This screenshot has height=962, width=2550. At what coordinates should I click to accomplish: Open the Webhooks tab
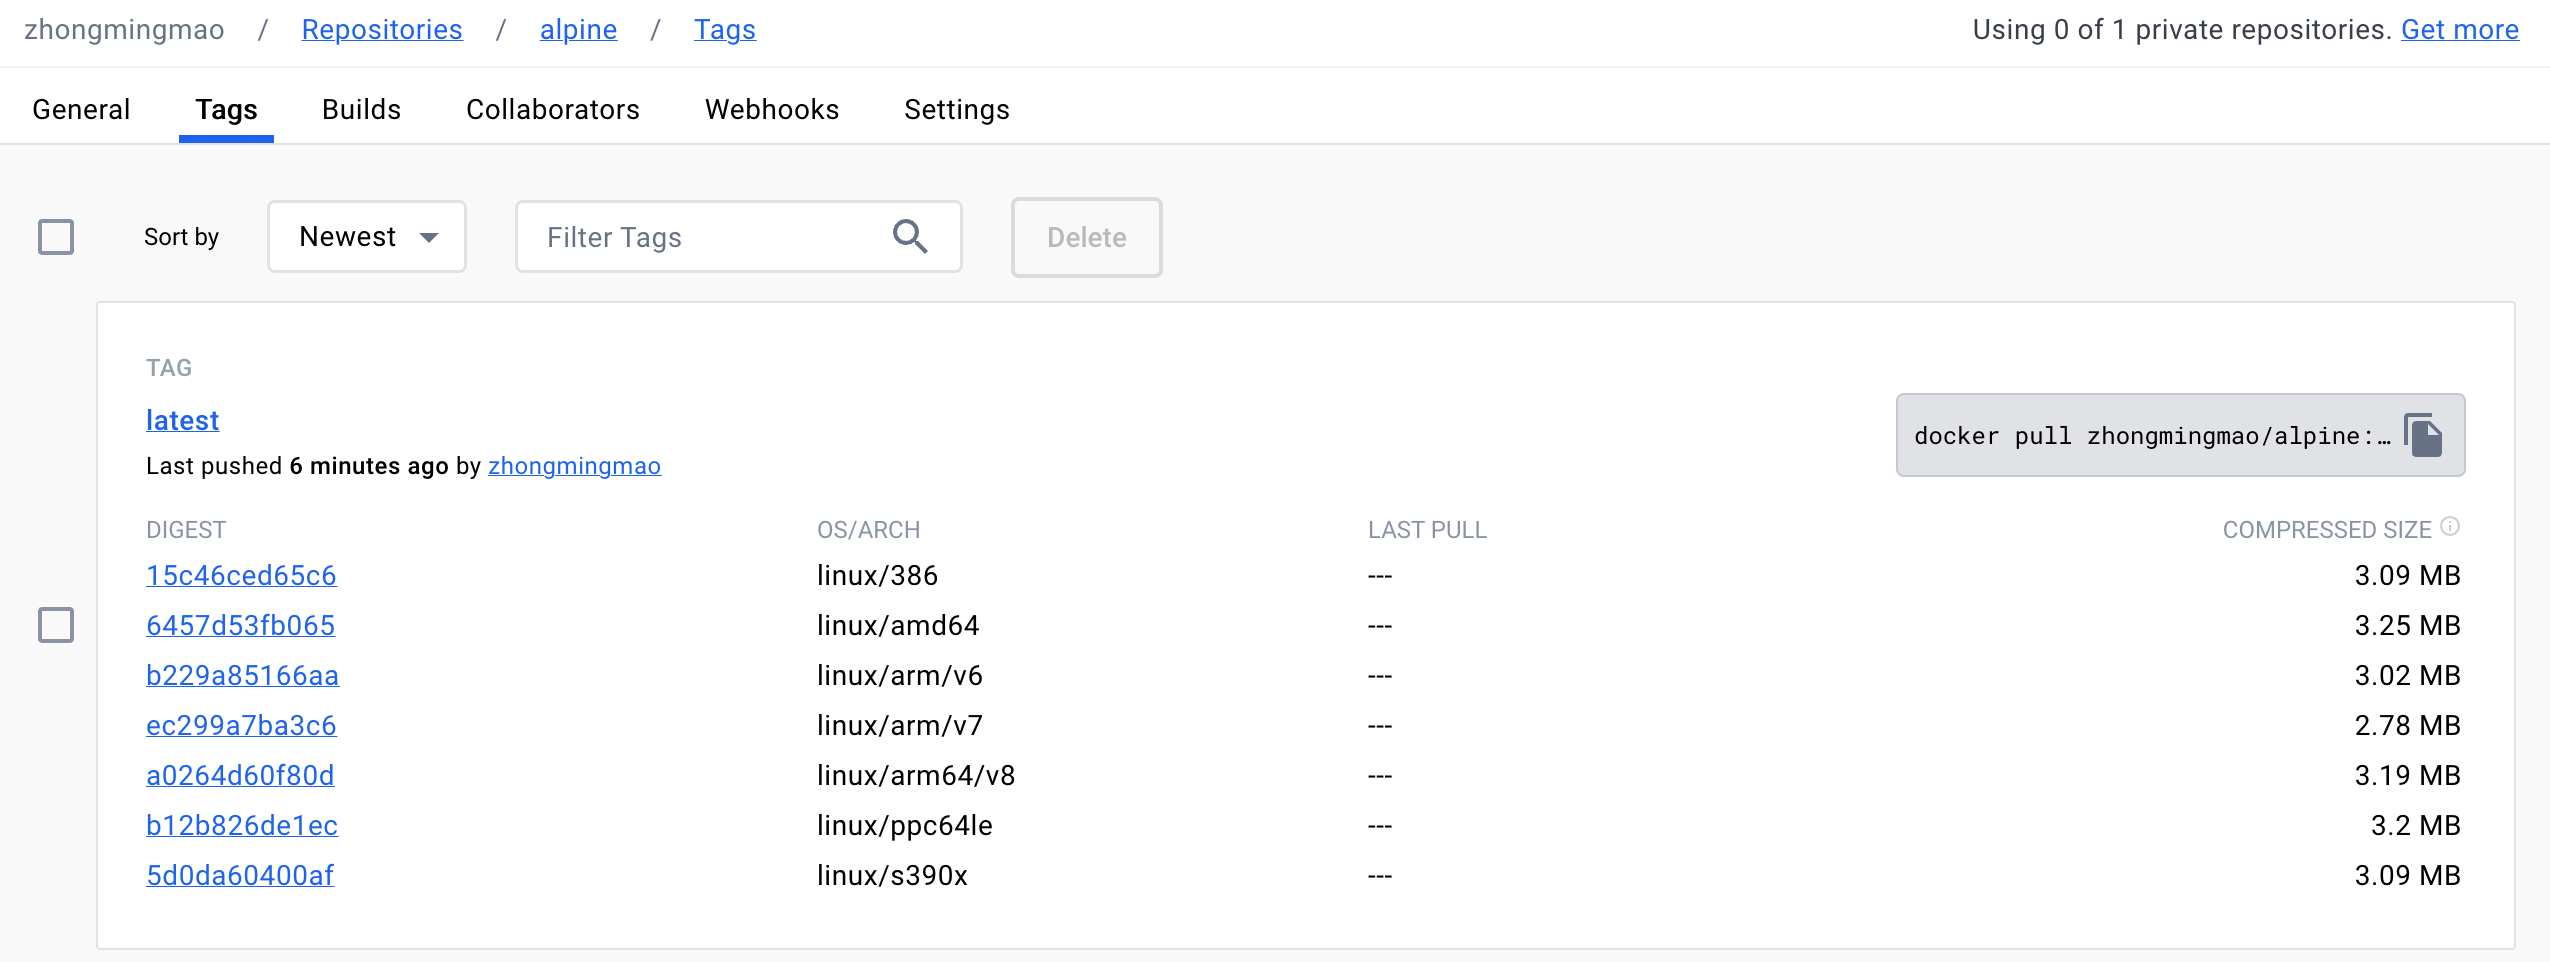(771, 109)
